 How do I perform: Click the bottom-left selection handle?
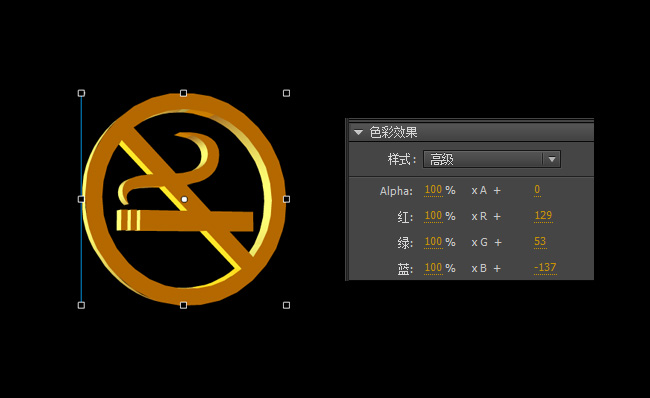[81, 306]
